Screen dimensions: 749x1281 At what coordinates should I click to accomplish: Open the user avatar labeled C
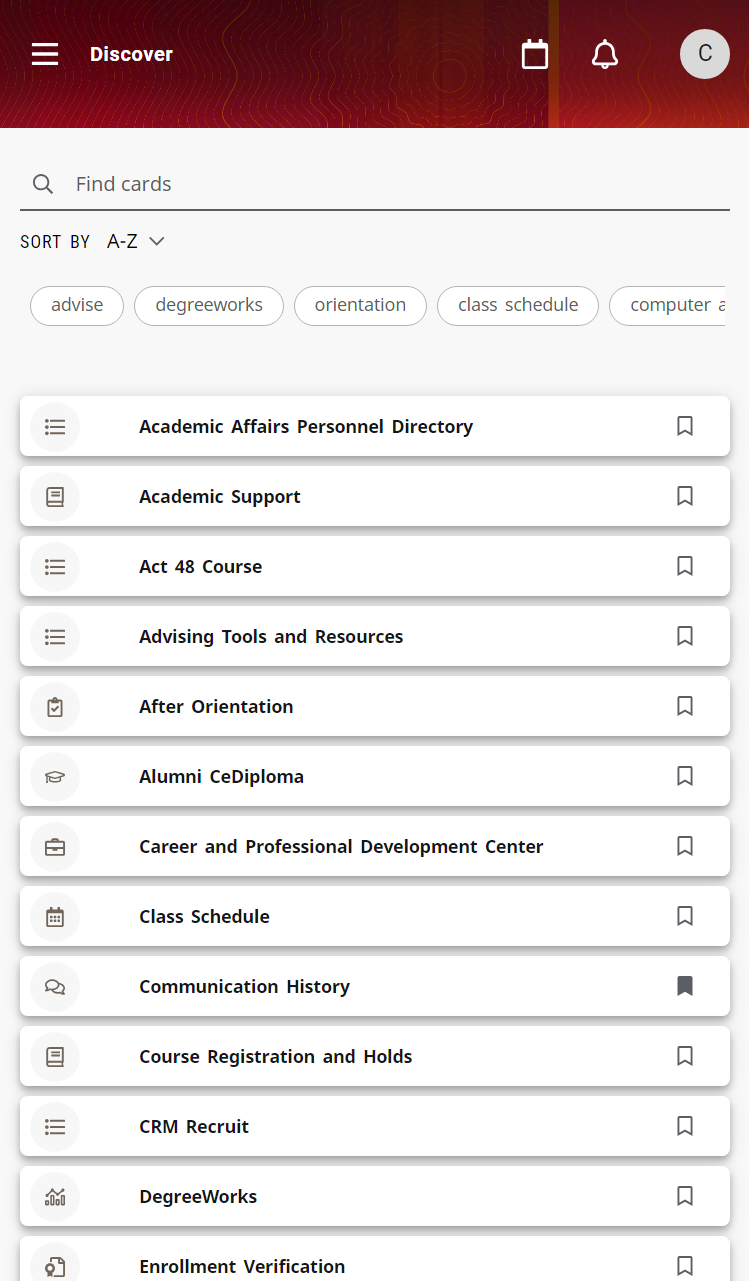pyautogui.click(x=705, y=54)
